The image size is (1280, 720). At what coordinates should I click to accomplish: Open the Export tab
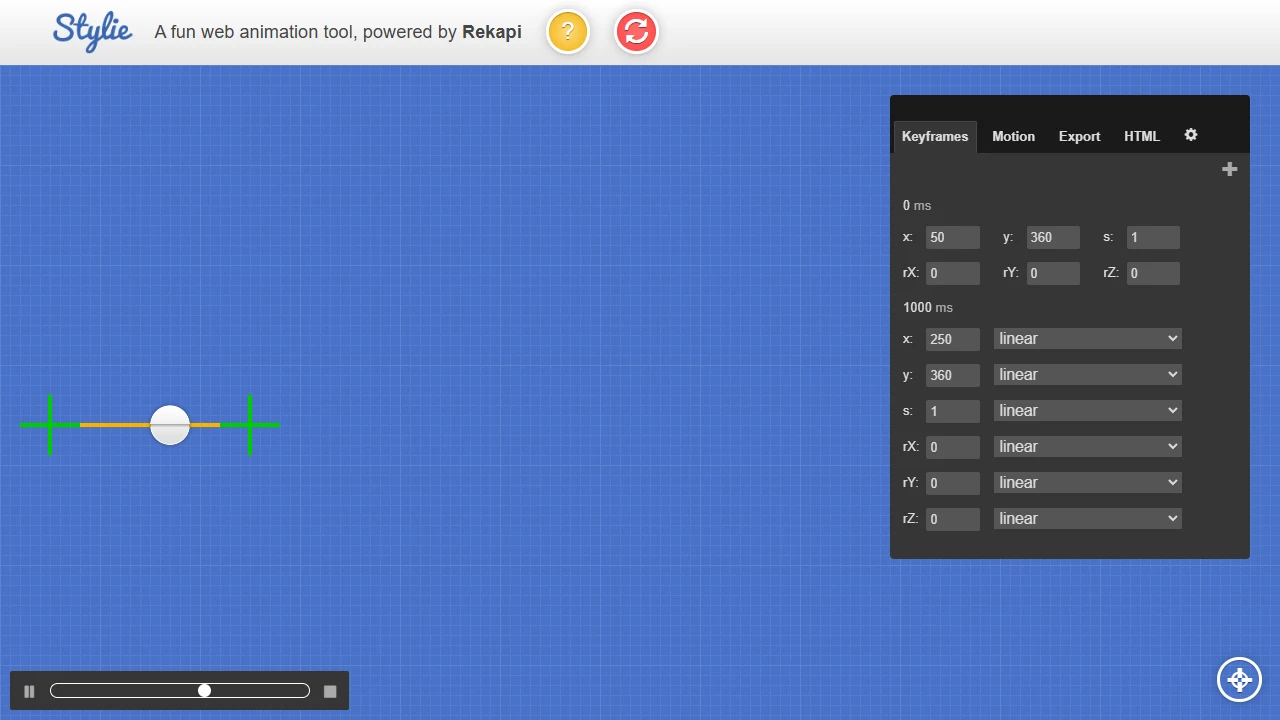pos(1079,136)
